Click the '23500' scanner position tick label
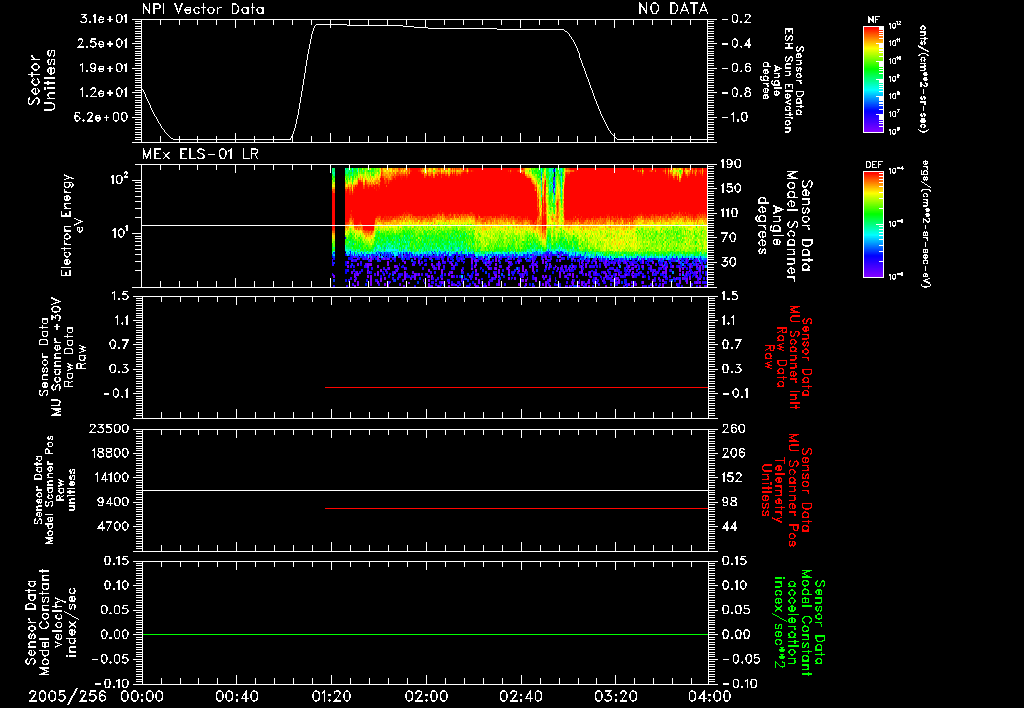 click(x=108, y=429)
